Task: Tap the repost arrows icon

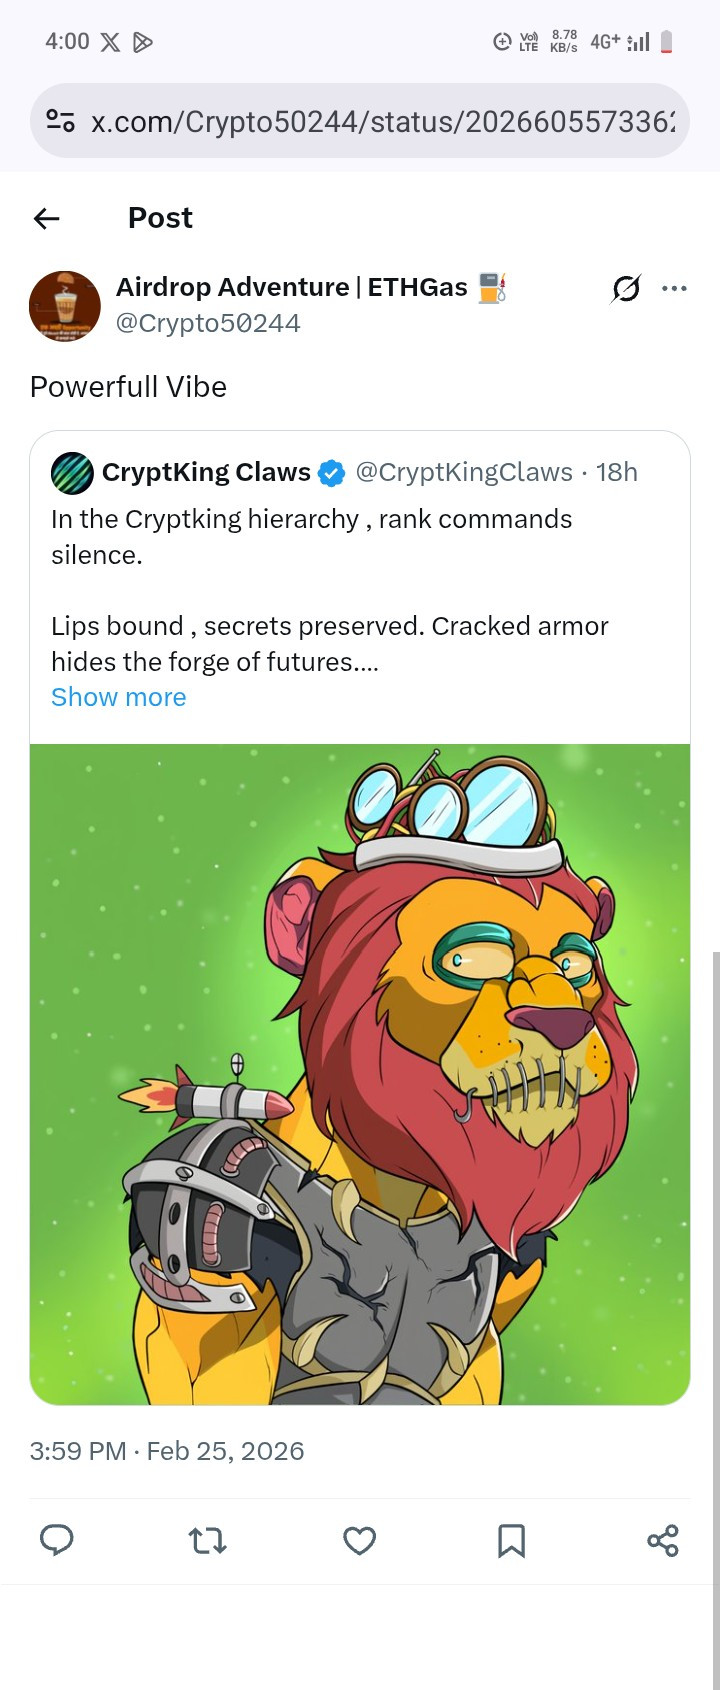Action: pos(208,1541)
